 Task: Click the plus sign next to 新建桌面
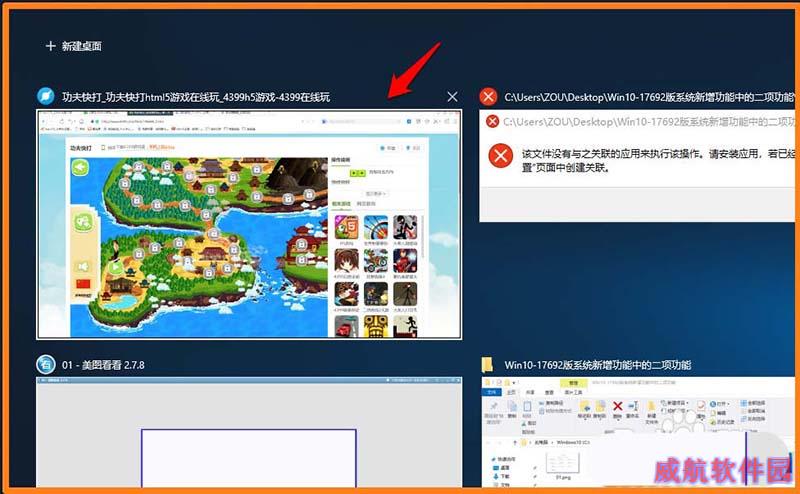pos(50,46)
